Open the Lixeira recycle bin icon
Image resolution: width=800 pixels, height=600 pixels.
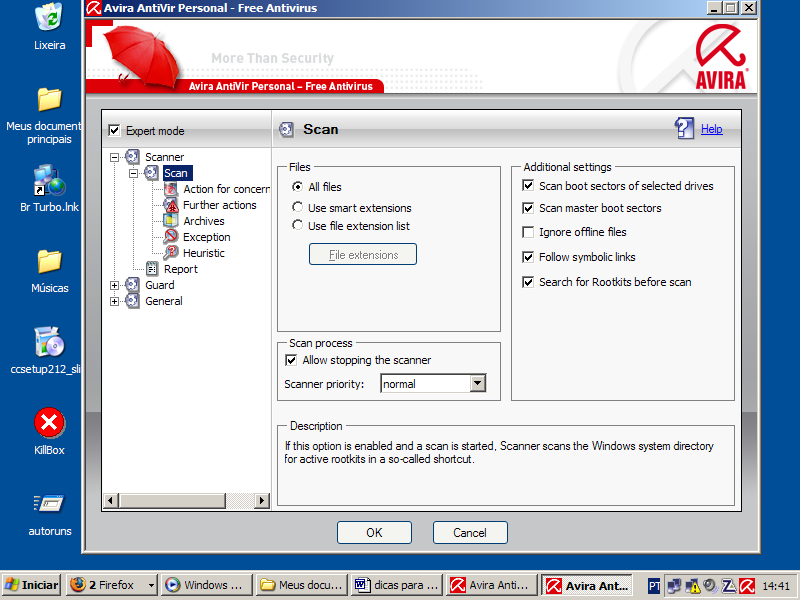pyautogui.click(x=49, y=16)
